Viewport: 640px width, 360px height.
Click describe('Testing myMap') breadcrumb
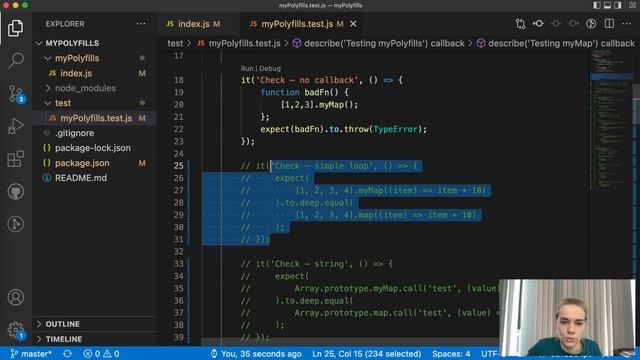pyautogui.click(x=556, y=43)
